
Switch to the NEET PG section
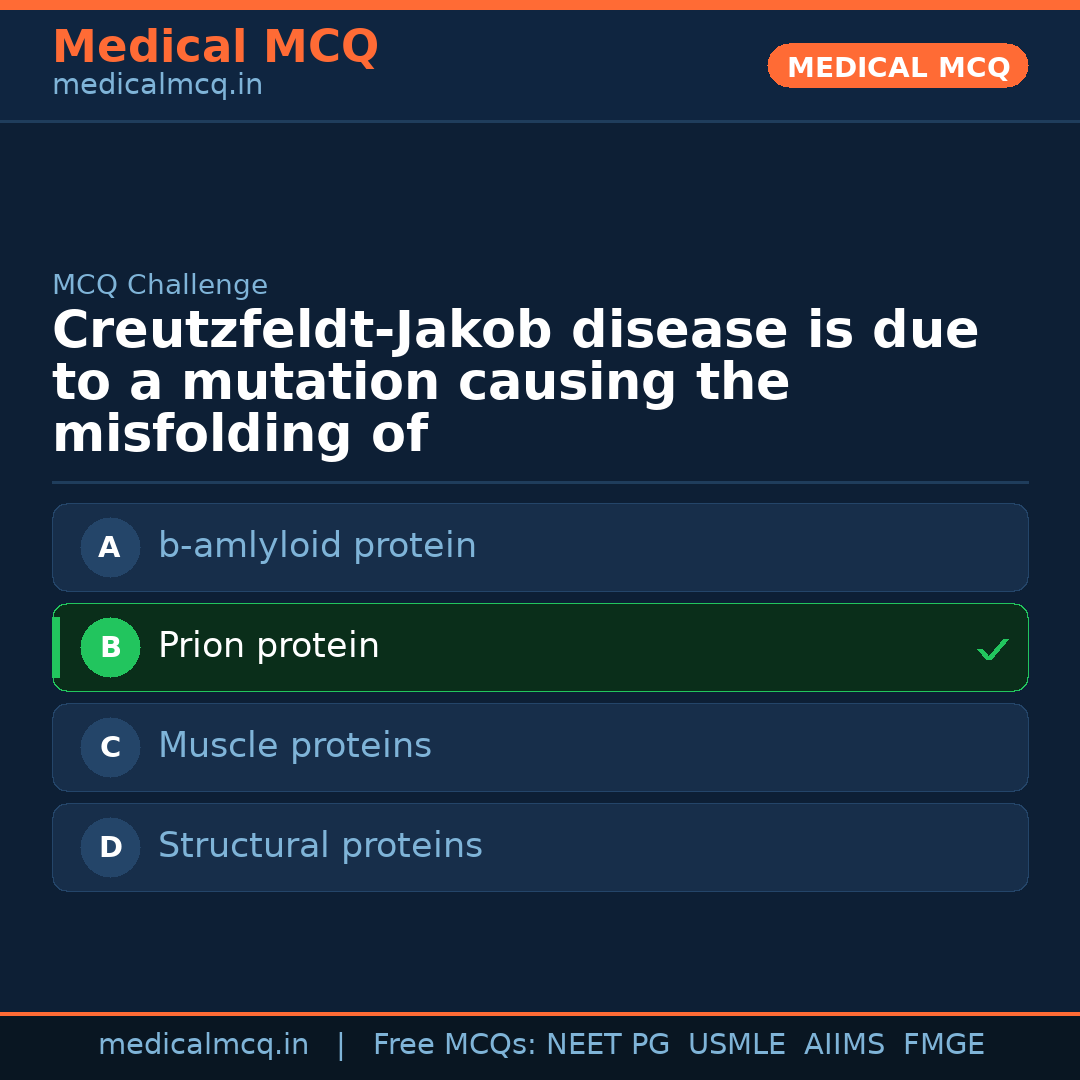click(x=607, y=1043)
